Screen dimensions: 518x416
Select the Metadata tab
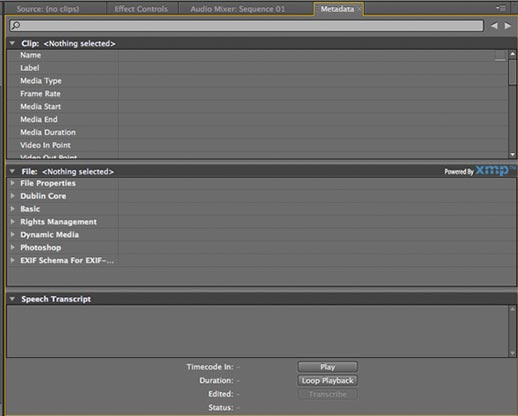[337, 9]
